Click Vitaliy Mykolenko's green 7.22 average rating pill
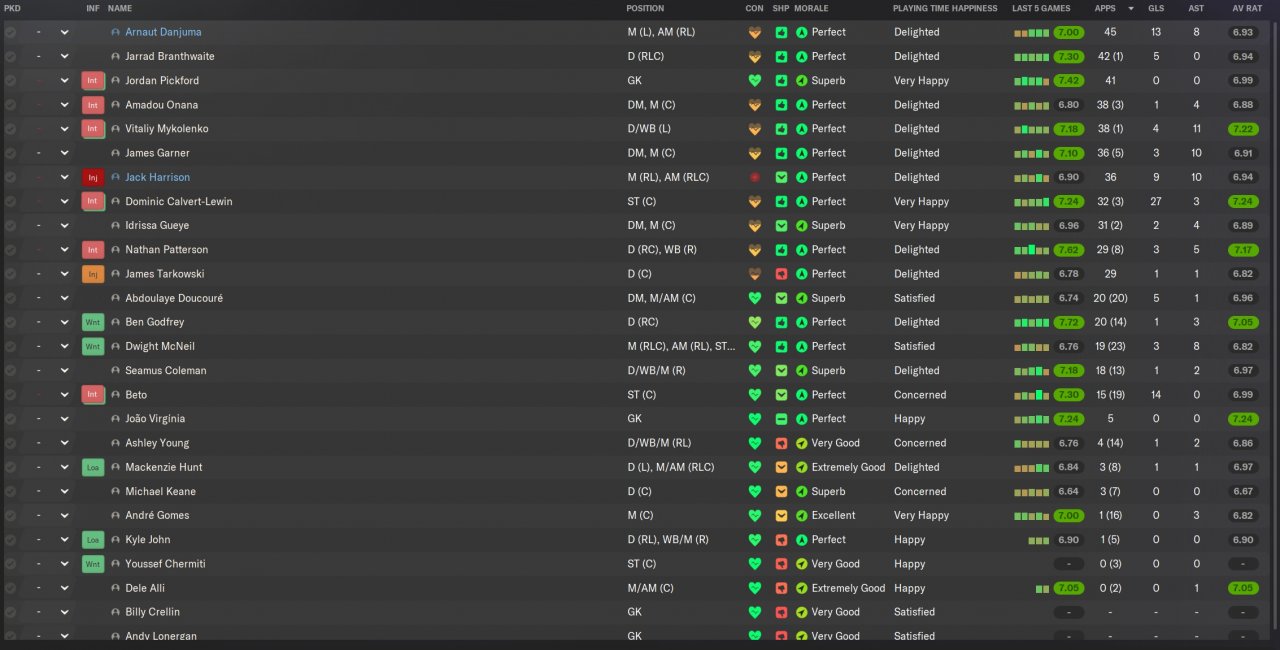Image resolution: width=1280 pixels, height=650 pixels. click(1243, 129)
